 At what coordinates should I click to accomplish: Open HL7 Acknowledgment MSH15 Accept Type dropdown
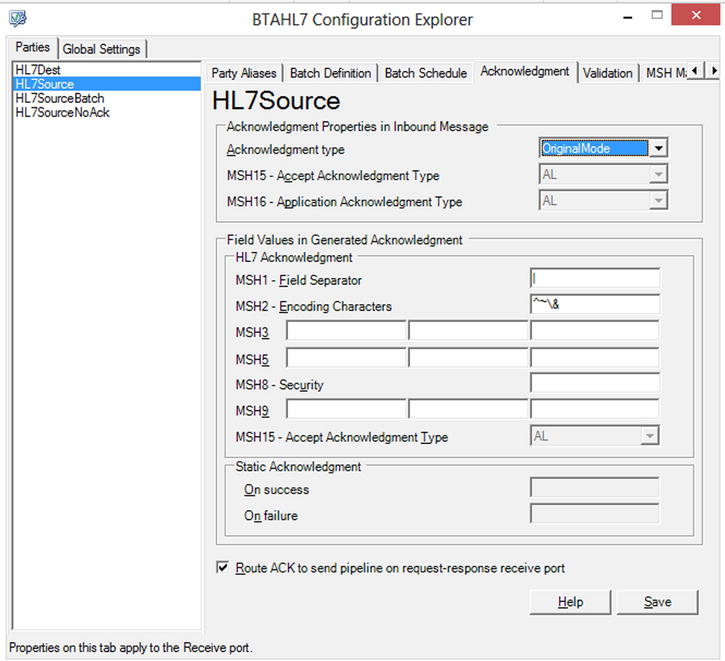point(650,436)
